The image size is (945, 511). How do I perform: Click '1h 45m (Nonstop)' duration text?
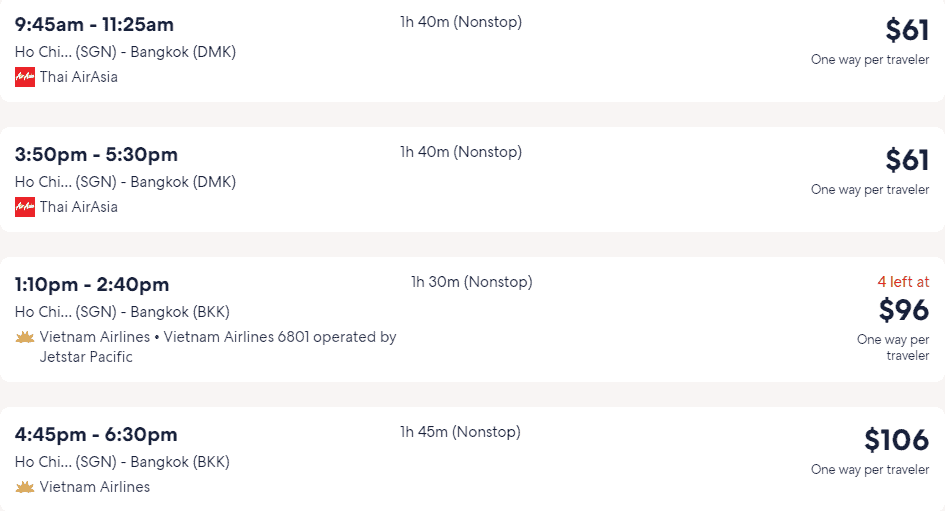pyautogui.click(x=460, y=432)
